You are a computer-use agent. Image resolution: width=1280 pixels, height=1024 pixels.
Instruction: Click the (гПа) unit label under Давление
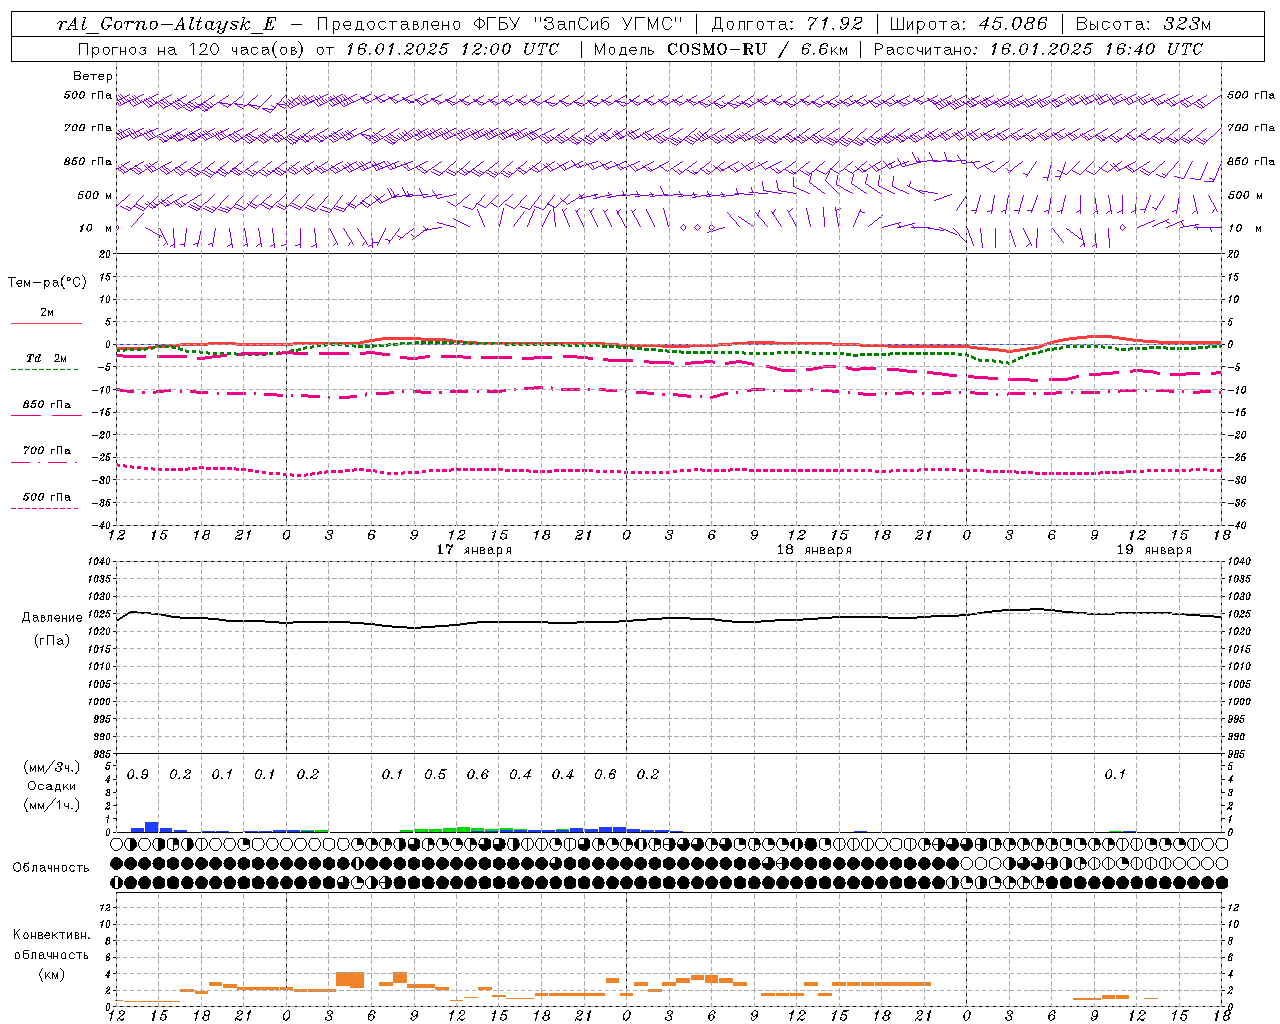point(52,641)
